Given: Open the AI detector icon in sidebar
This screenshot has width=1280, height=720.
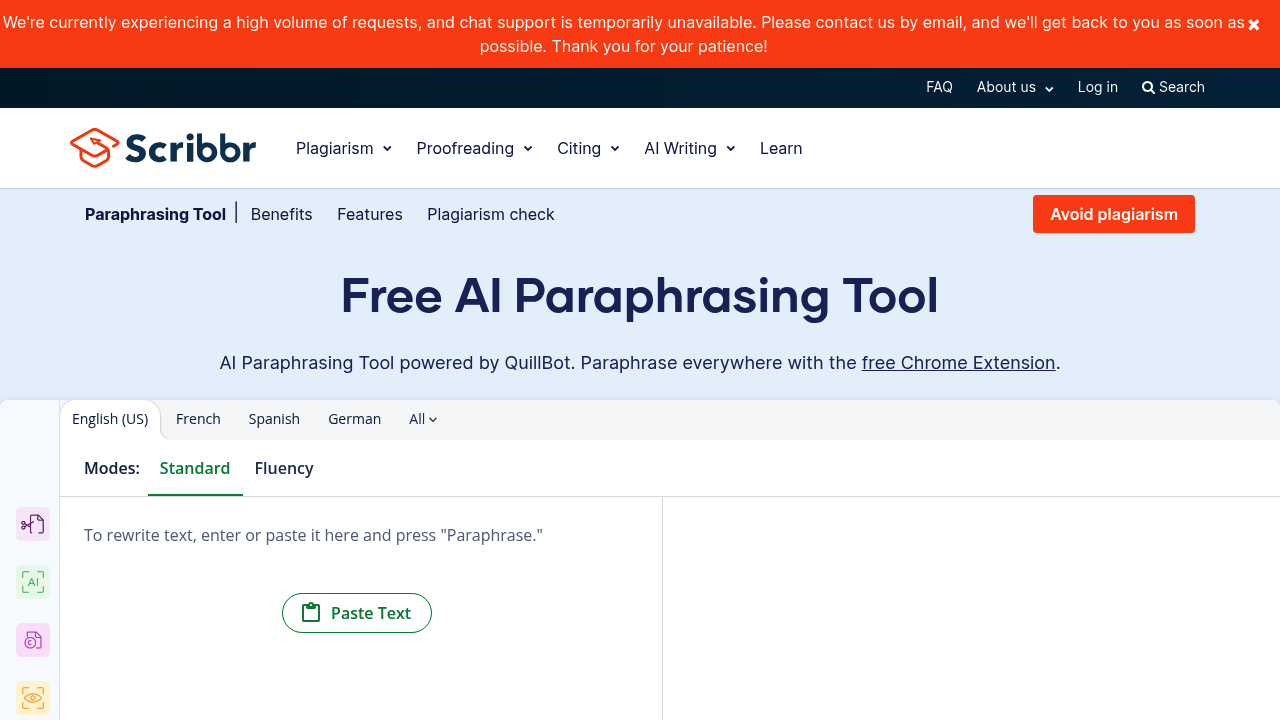Looking at the screenshot, I should click(x=33, y=582).
